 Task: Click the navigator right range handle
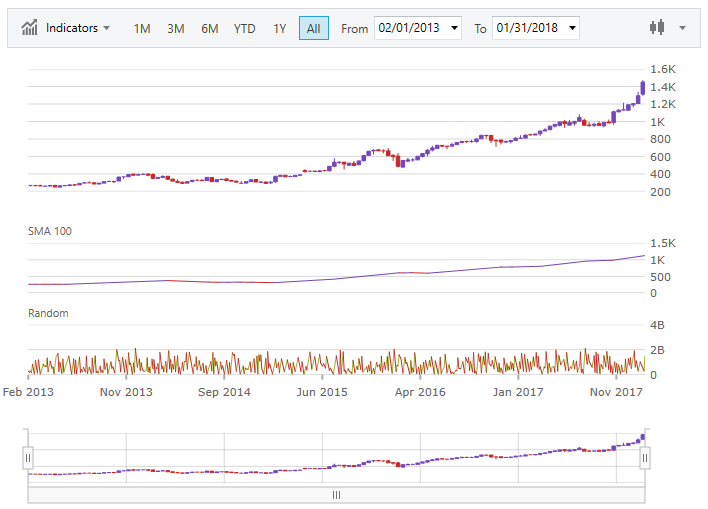tap(645, 458)
